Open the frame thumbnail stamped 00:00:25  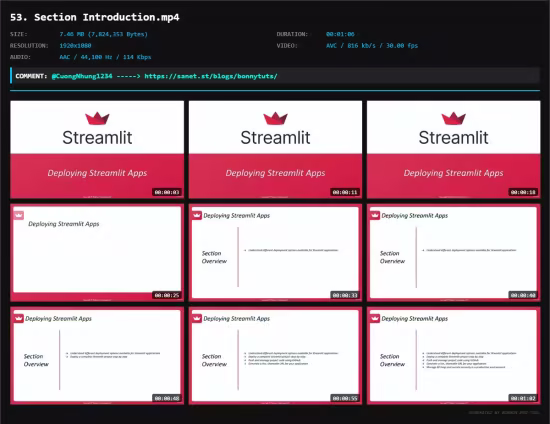[x=97, y=253]
